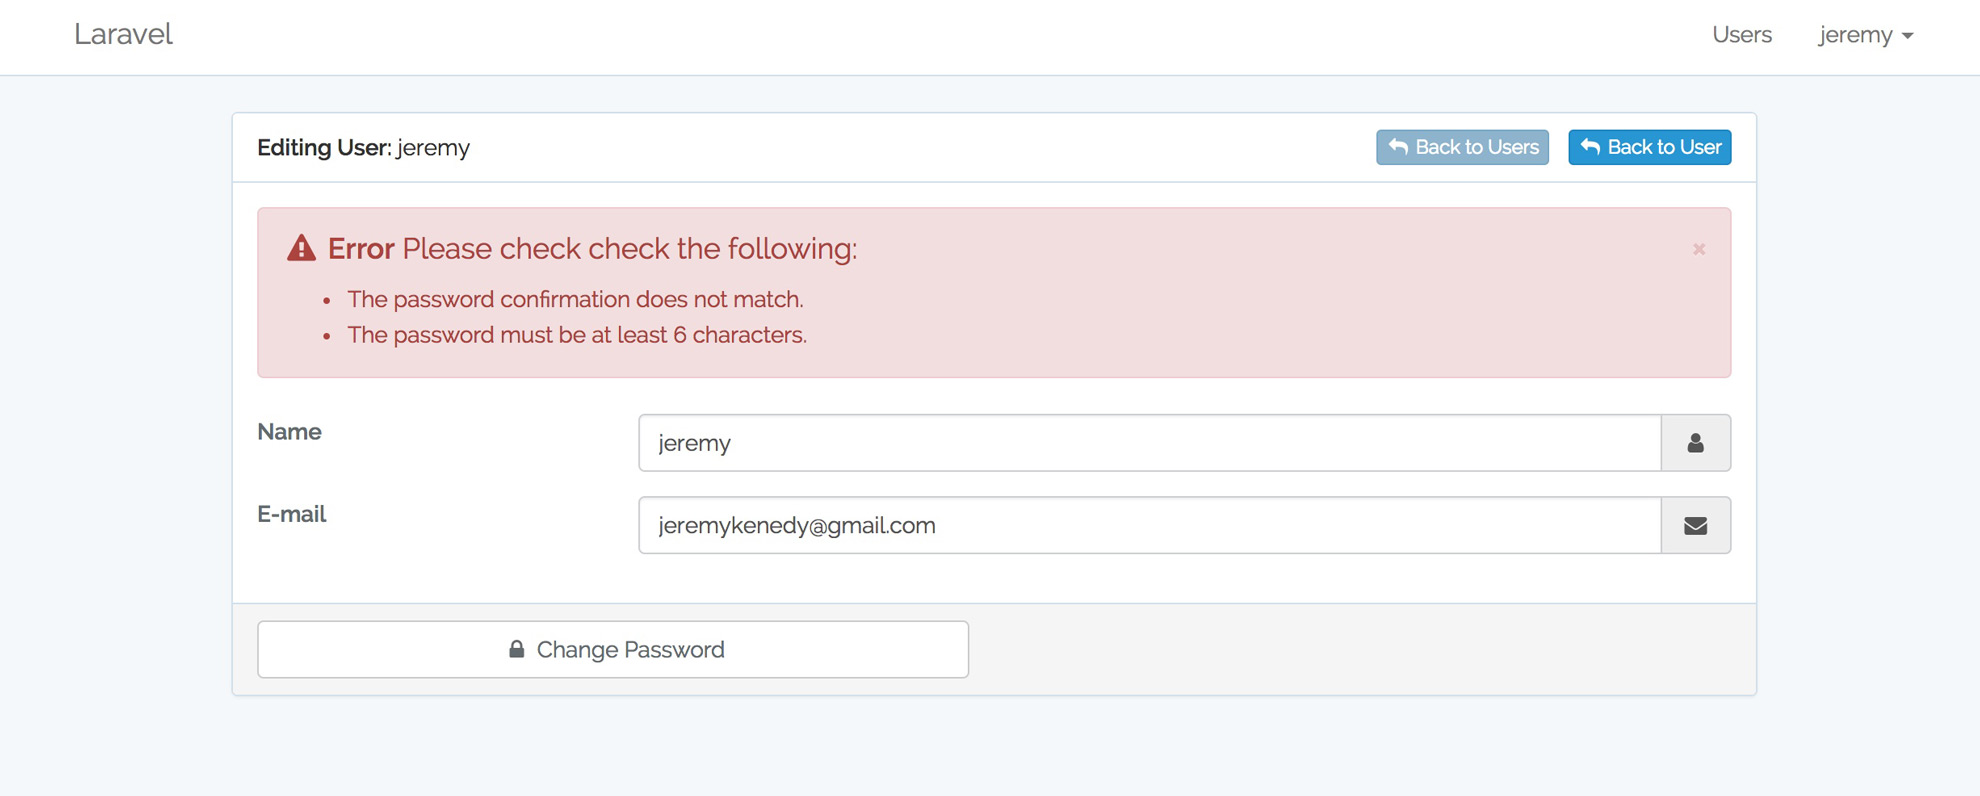Click the Editing User: jeremy panel heading
The image size is (1980, 796).
coord(363,148)
